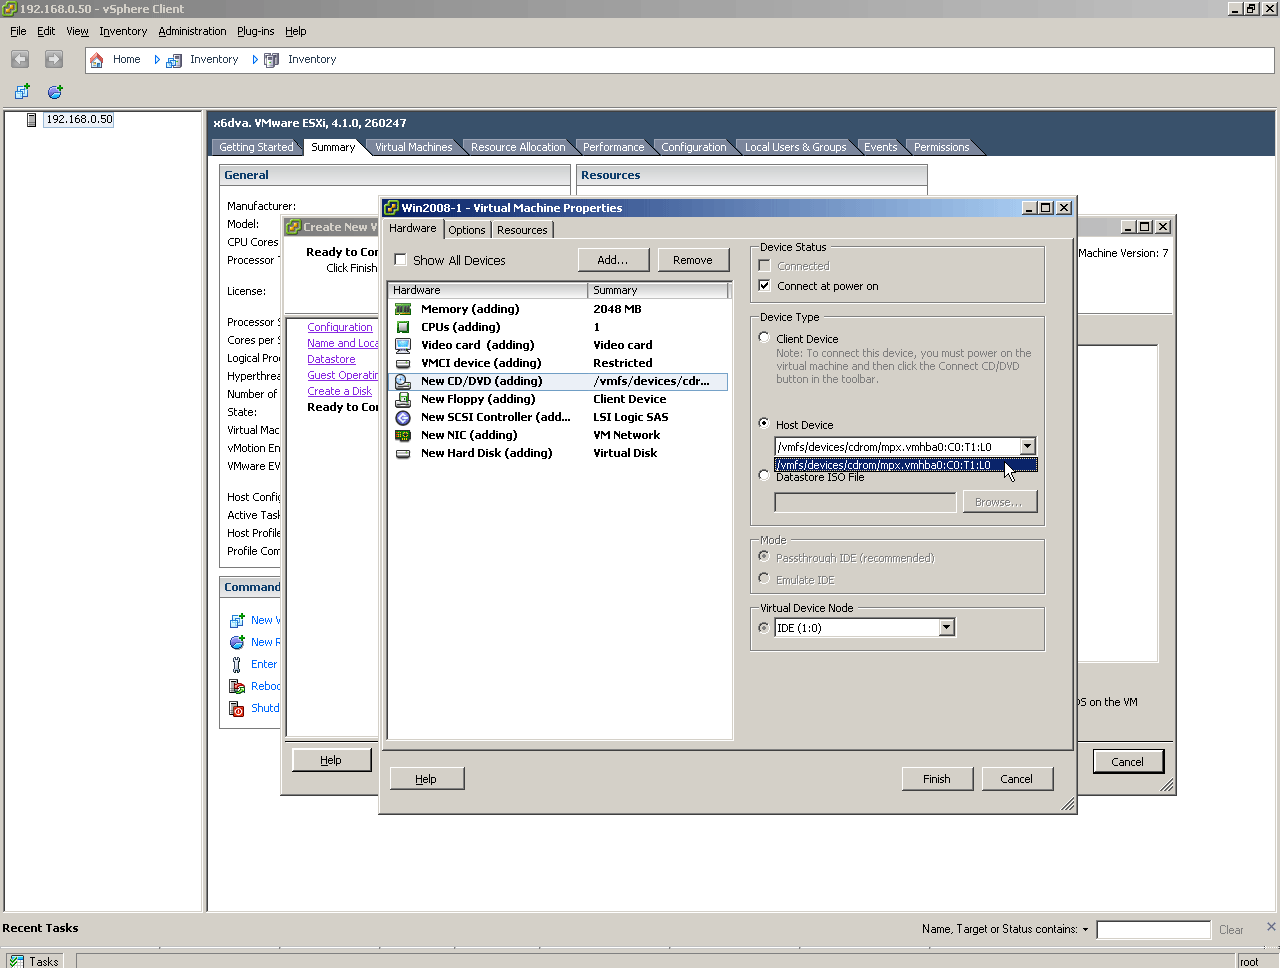The width and height of the screenshot is (1280, 968).
Task: Close the Recent Tasks panel
Action: tap(1271, 926)
